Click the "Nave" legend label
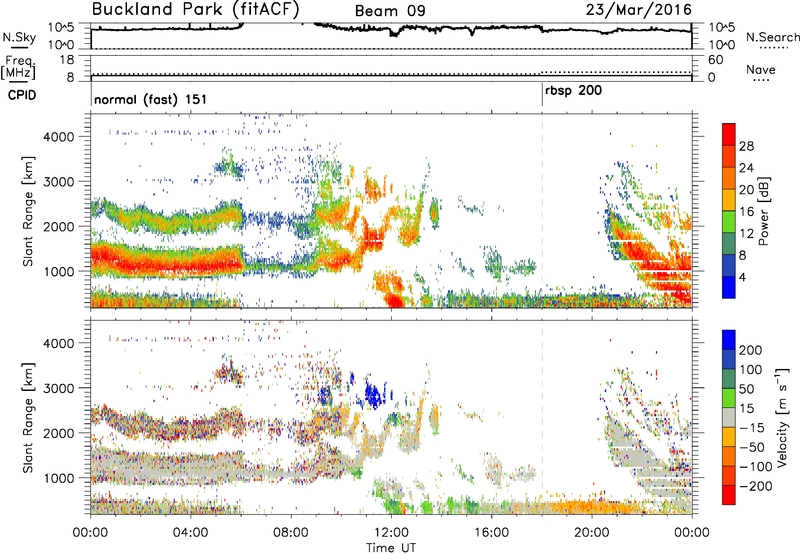Image resolution: width=800 pixels, height=554 pixels. [760, 69]
